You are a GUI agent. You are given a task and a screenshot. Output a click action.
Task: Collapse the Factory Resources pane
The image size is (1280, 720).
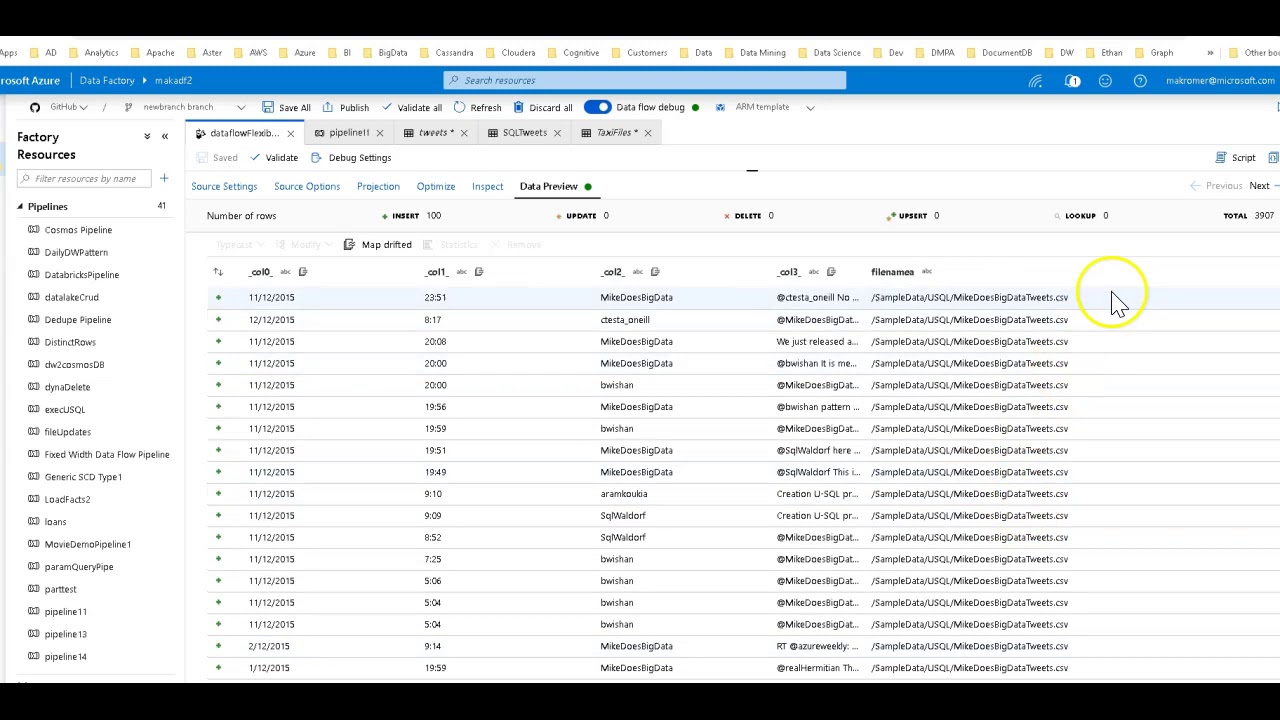(165, 136)
